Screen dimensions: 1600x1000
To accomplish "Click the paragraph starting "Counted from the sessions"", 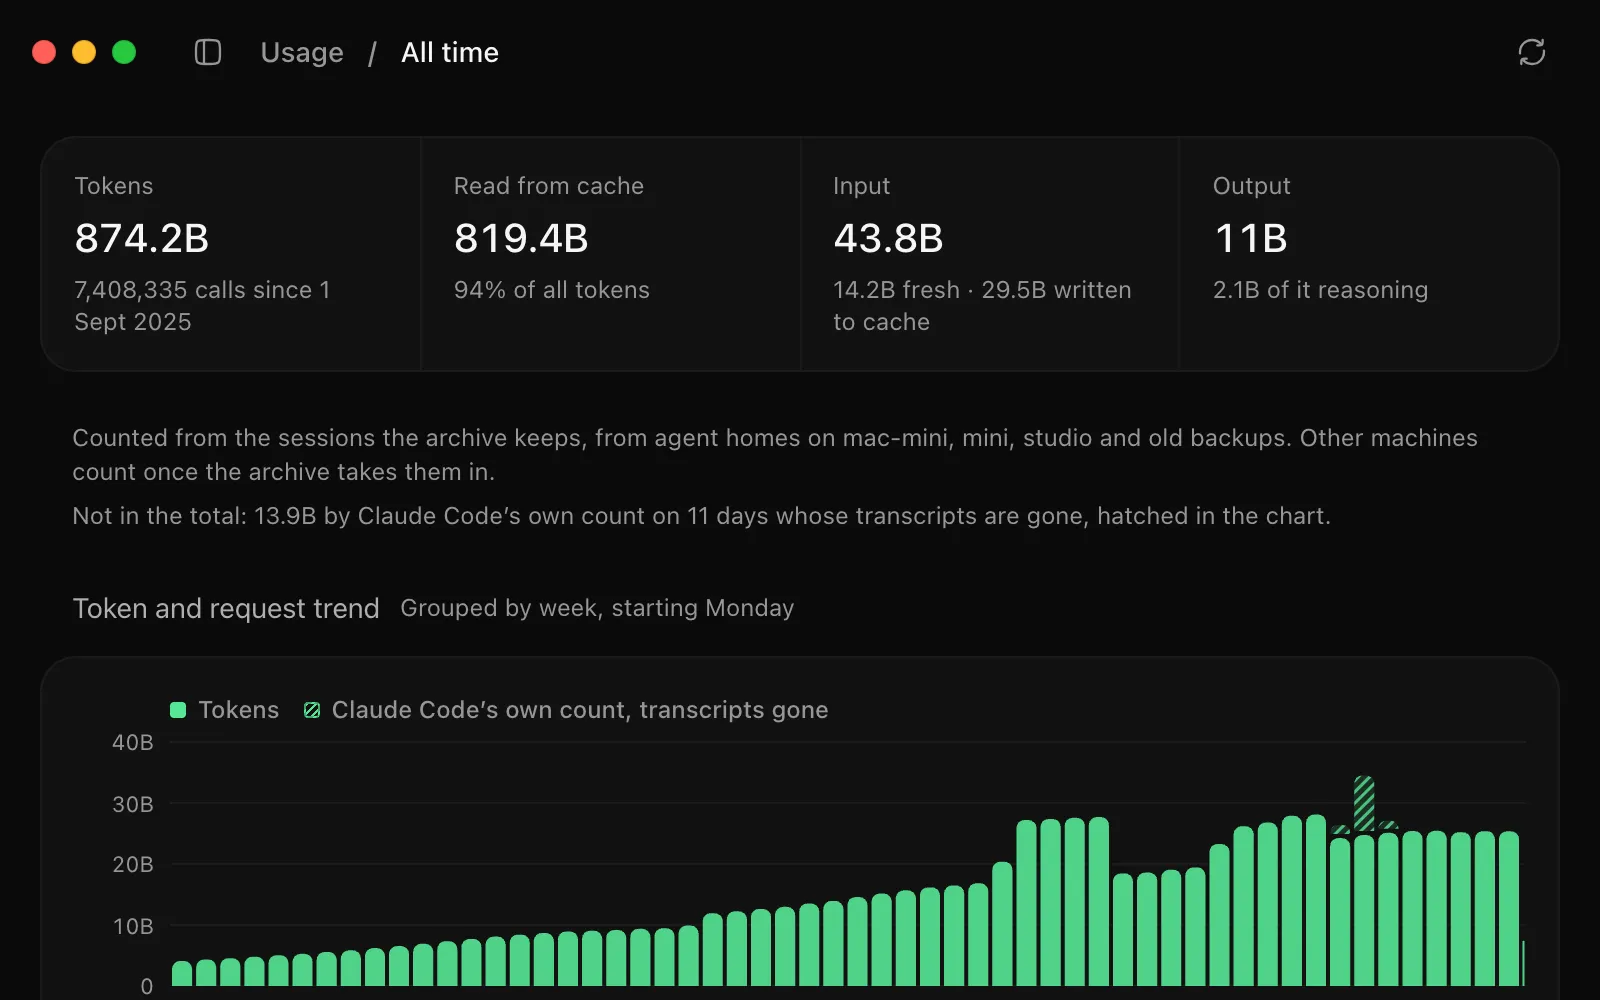I will click(775, 455).
